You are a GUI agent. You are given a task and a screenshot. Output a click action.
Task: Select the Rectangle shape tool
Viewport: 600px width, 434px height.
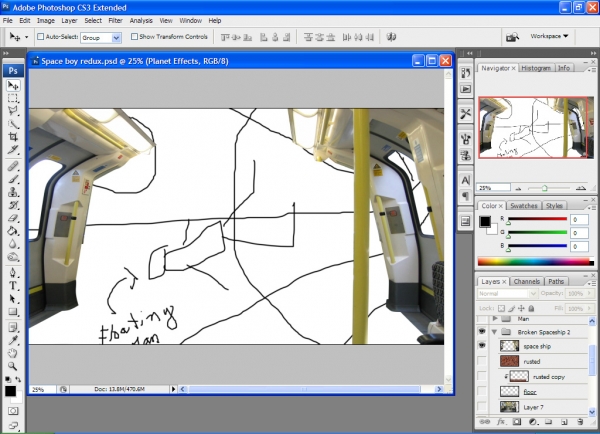coord(13,312)
